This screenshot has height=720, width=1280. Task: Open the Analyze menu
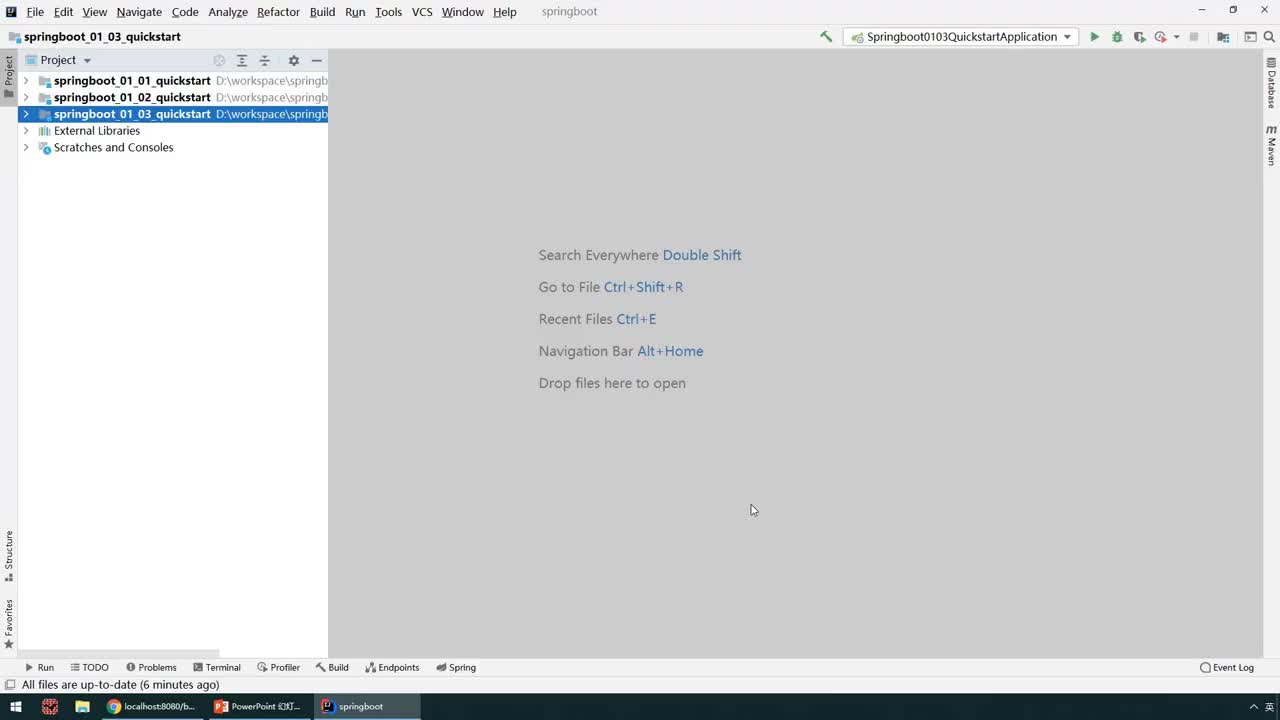228,12
